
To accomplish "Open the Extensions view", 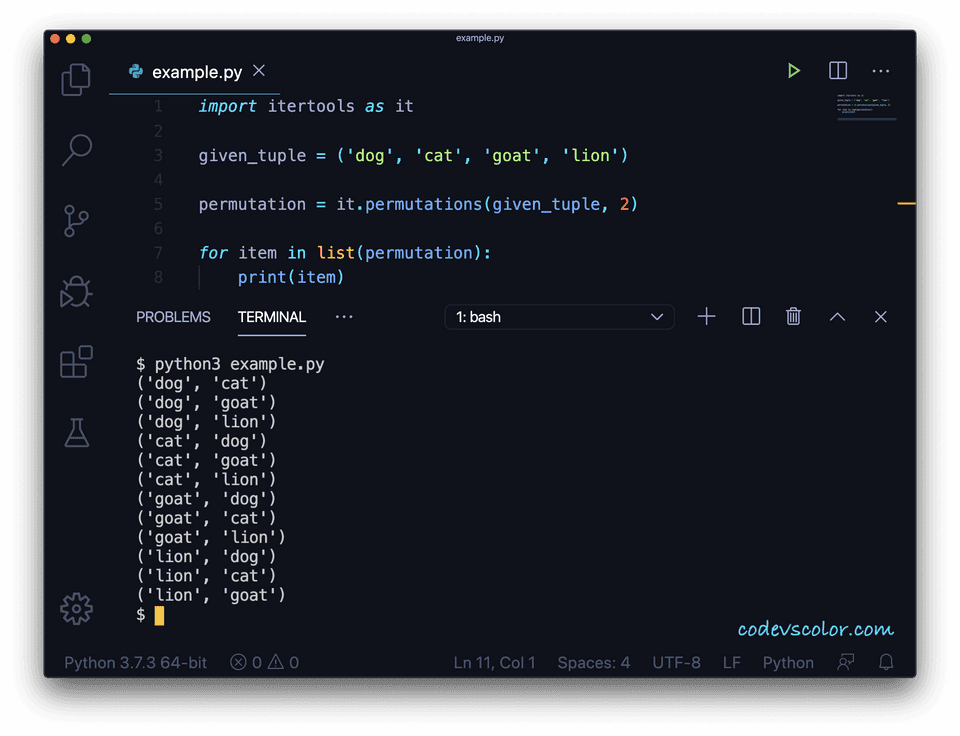I will [76, 362].
